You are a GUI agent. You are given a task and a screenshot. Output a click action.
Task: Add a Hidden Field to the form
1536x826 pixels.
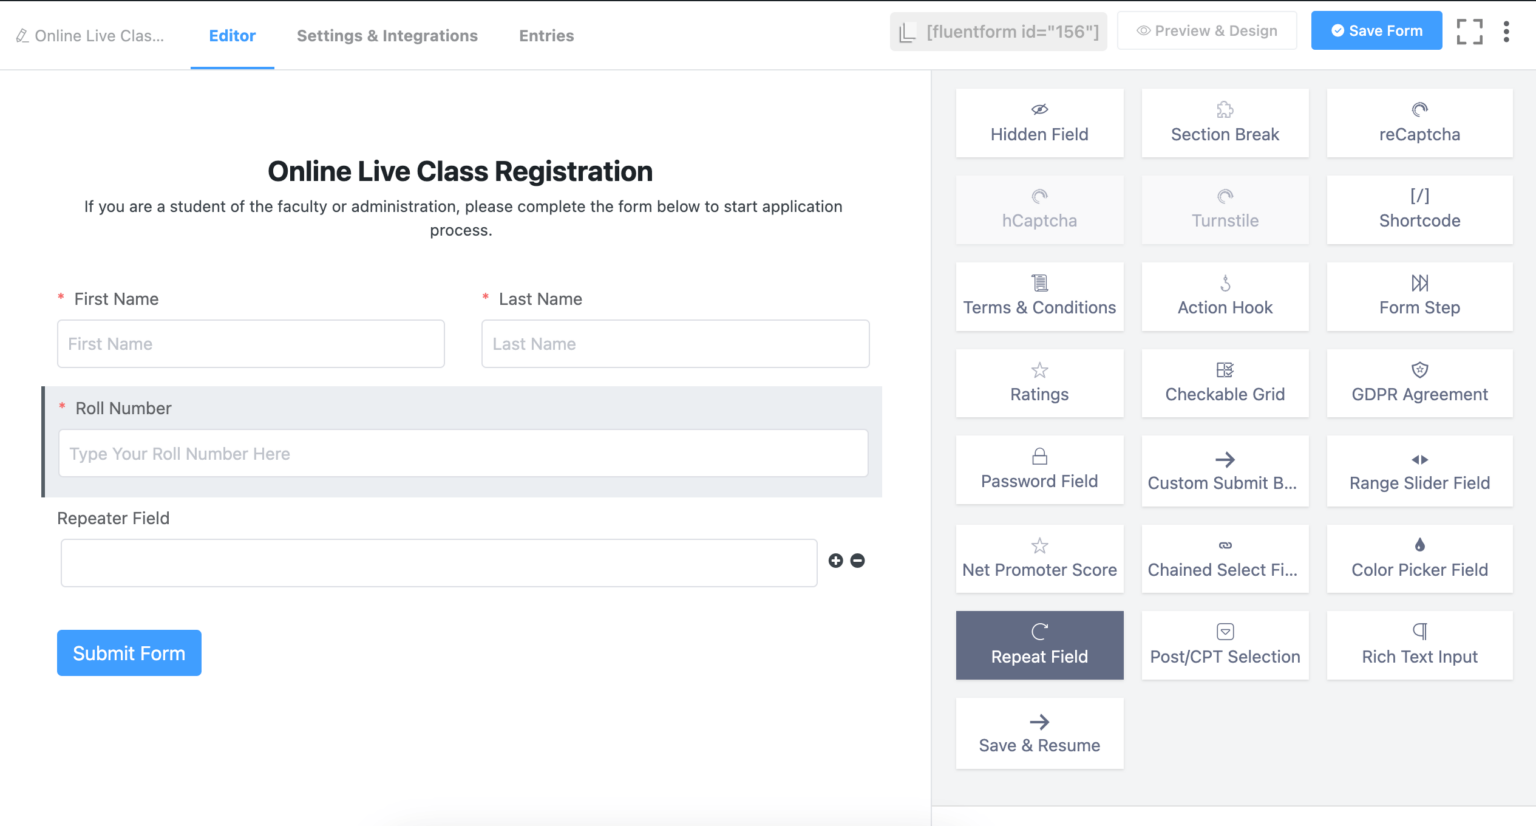(1039, 122)
